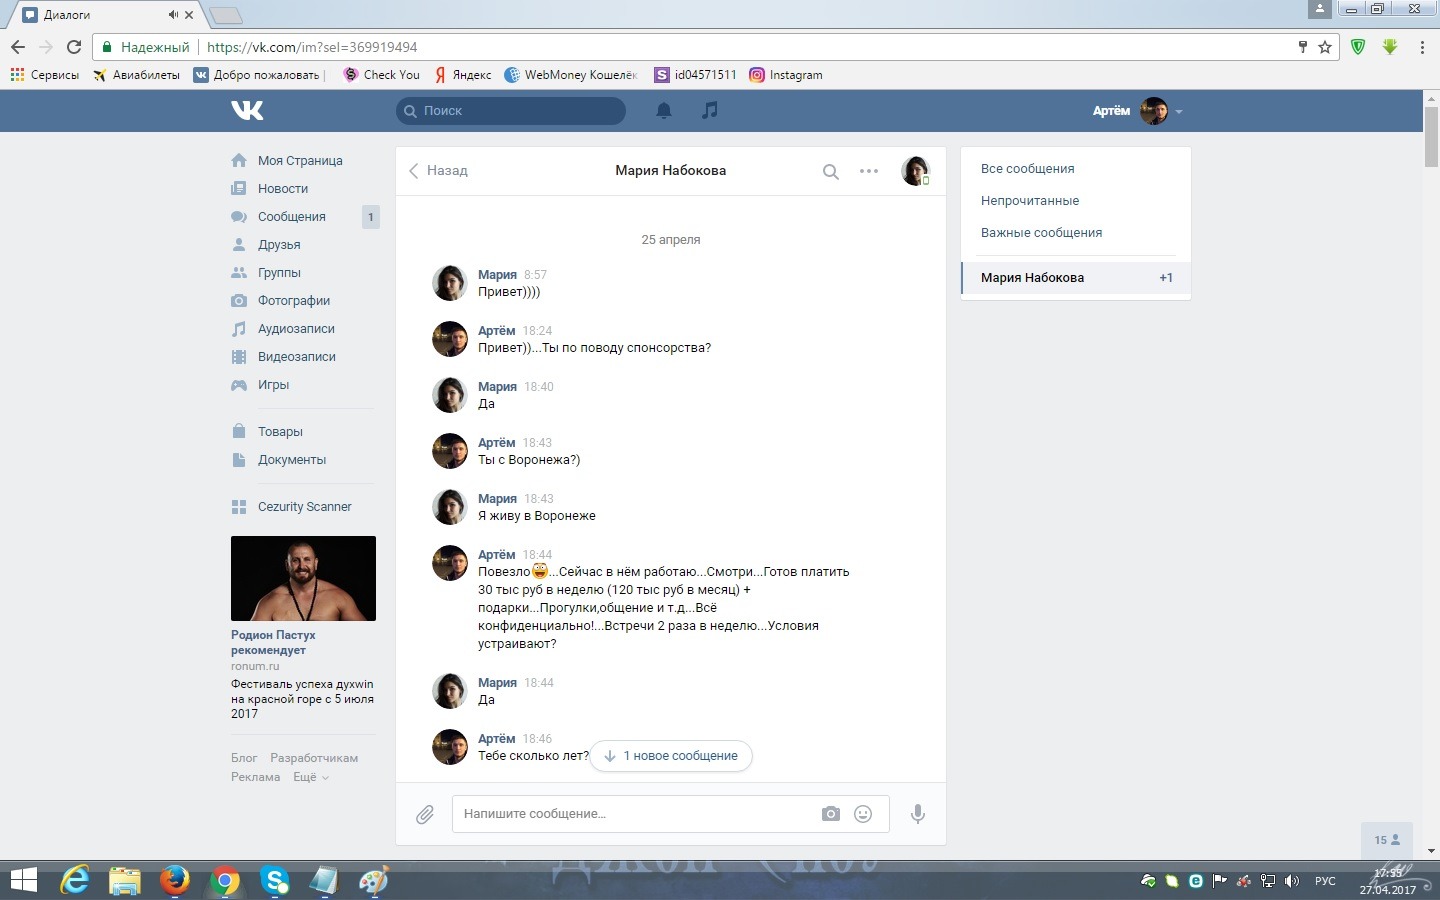Open Игры in left menu

tap(273, 385)
